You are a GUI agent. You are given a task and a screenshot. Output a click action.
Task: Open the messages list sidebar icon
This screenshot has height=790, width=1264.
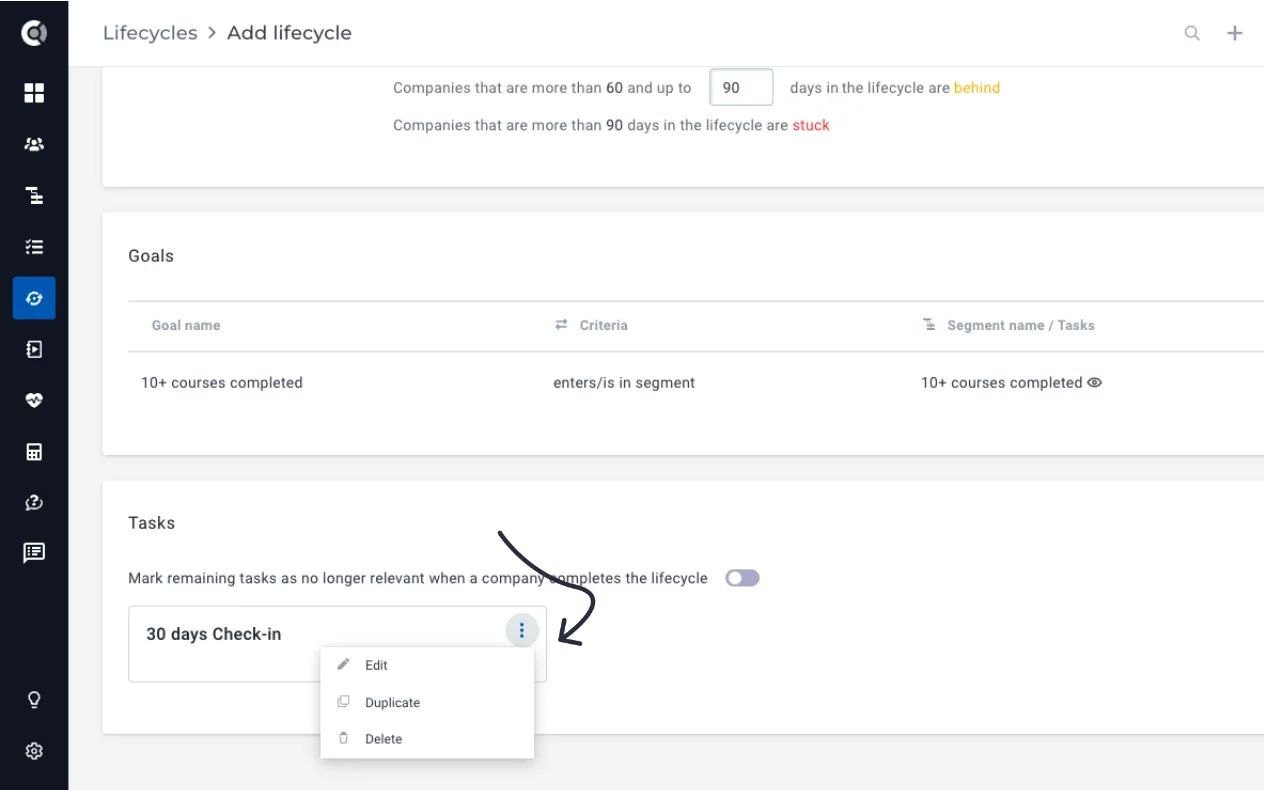[34, 552]
